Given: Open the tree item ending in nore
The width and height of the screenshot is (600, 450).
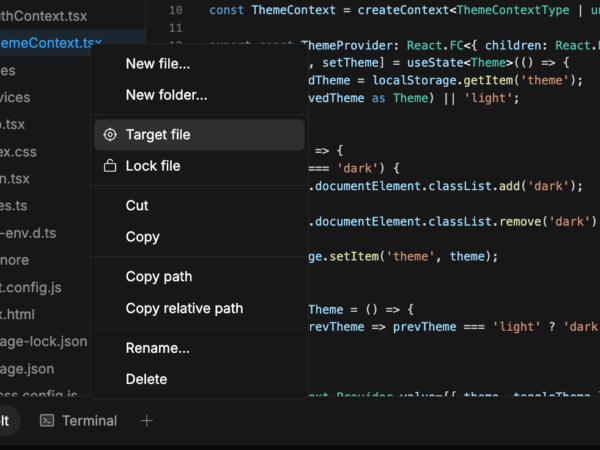Looking at the screenshot, I should [x=14, y=260].
